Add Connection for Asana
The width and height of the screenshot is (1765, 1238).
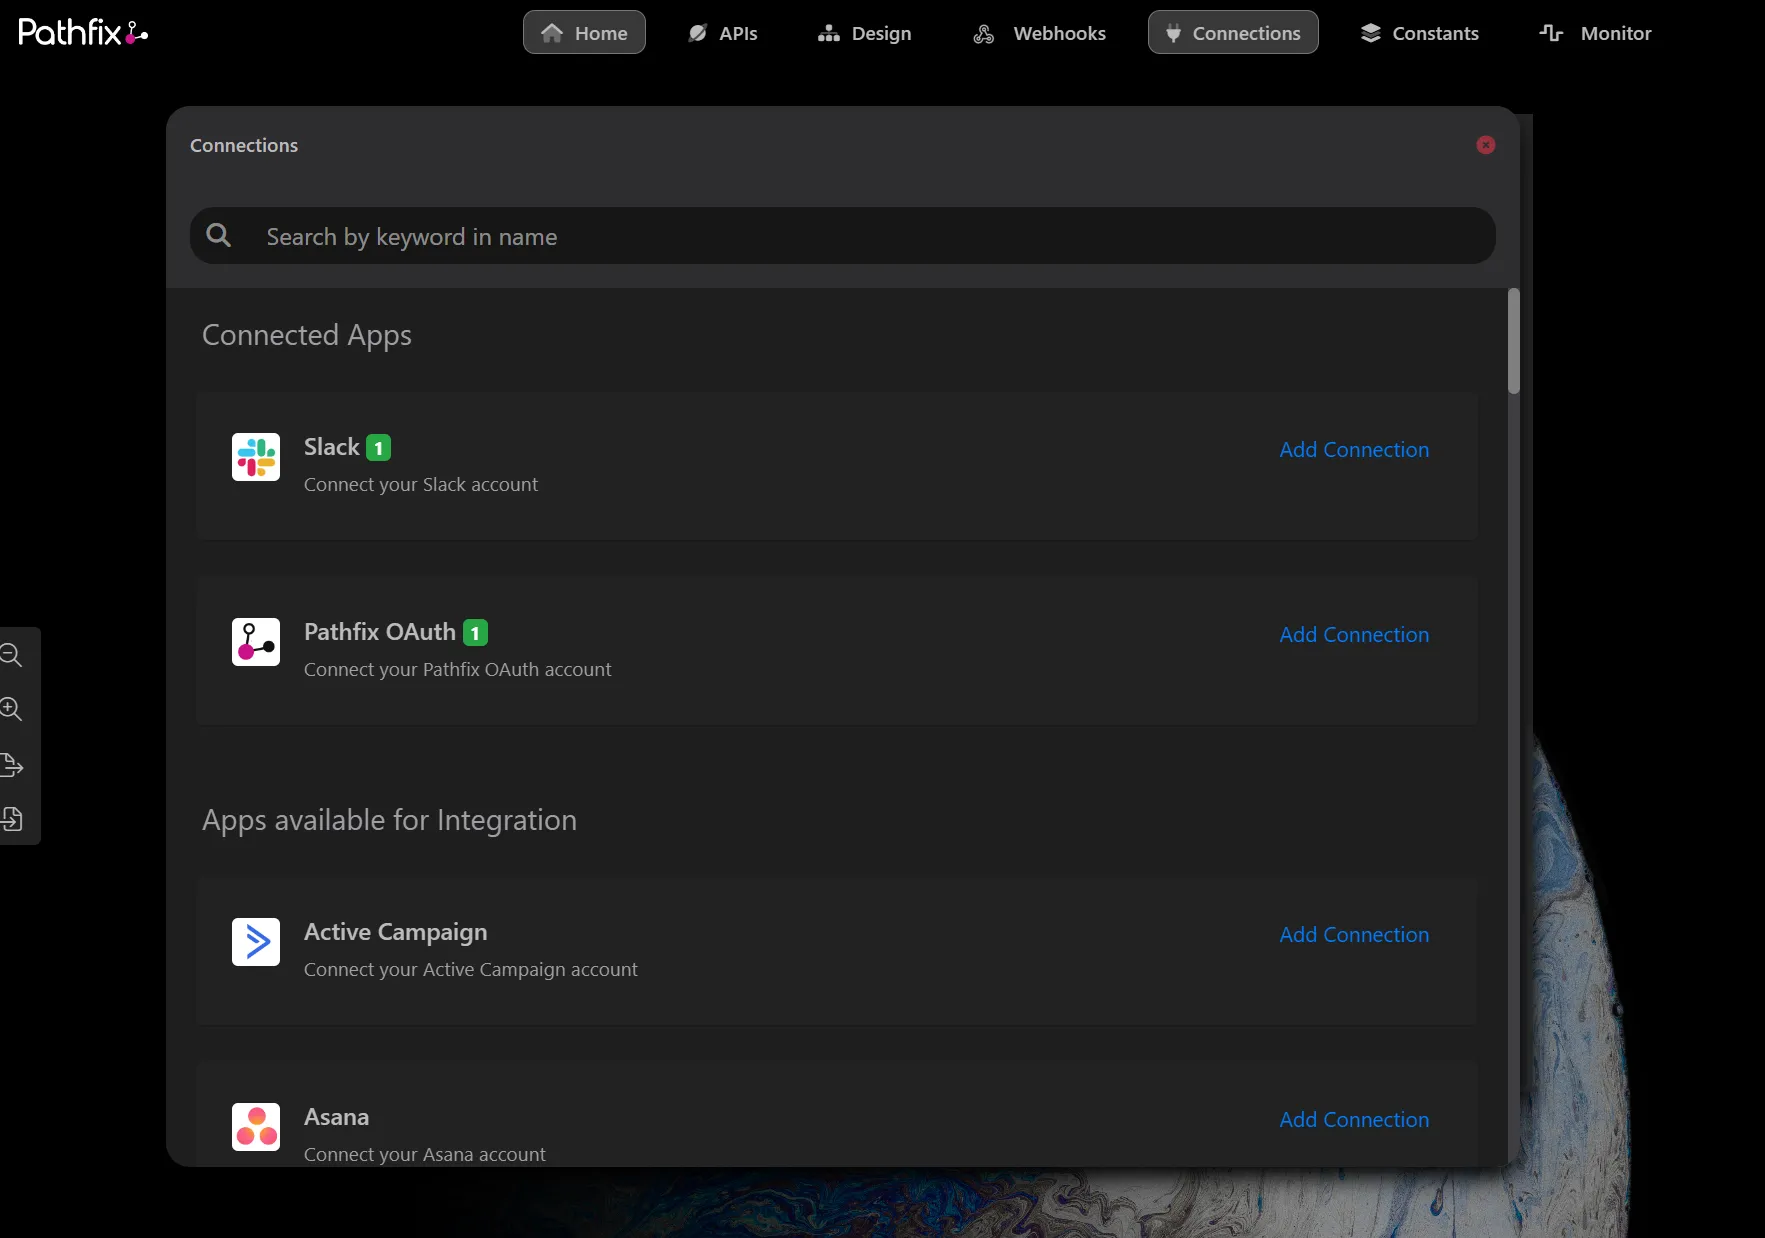1354,1120
